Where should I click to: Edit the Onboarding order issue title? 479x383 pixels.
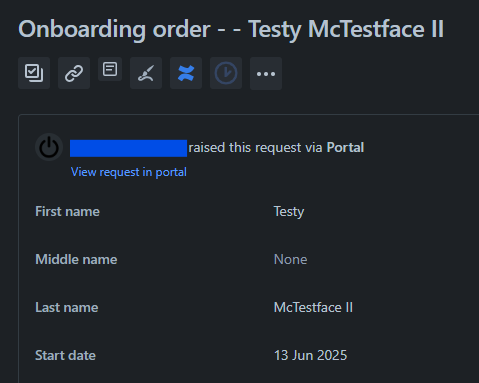point(231,29)
